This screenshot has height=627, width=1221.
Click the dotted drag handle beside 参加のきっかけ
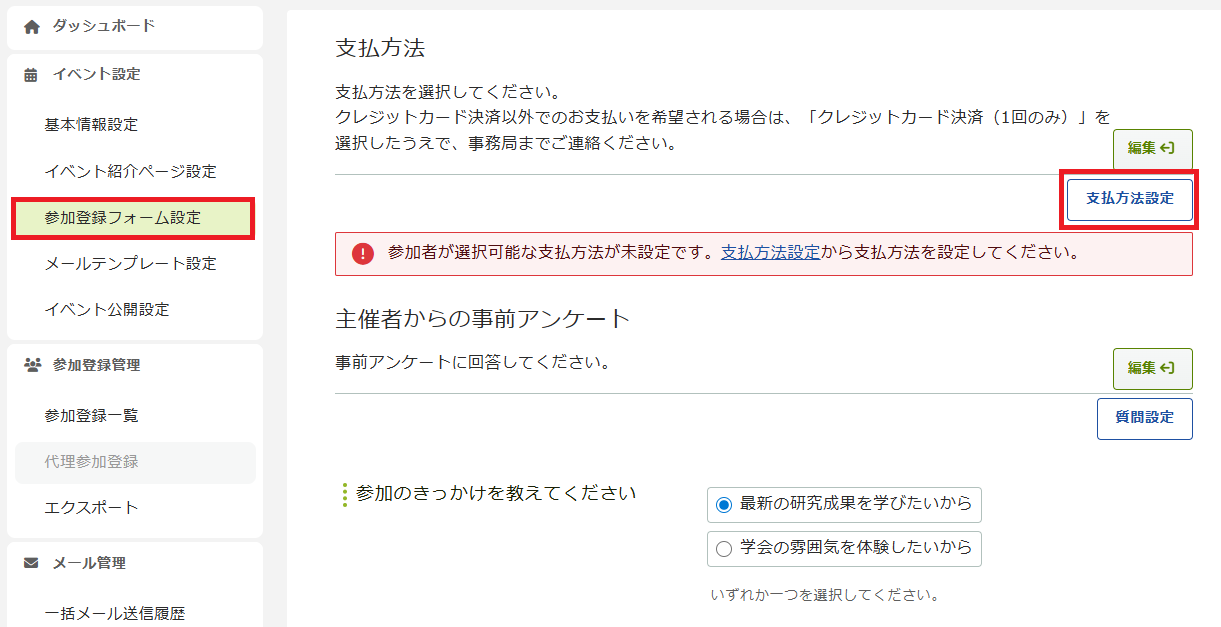(x=345, y=494)
